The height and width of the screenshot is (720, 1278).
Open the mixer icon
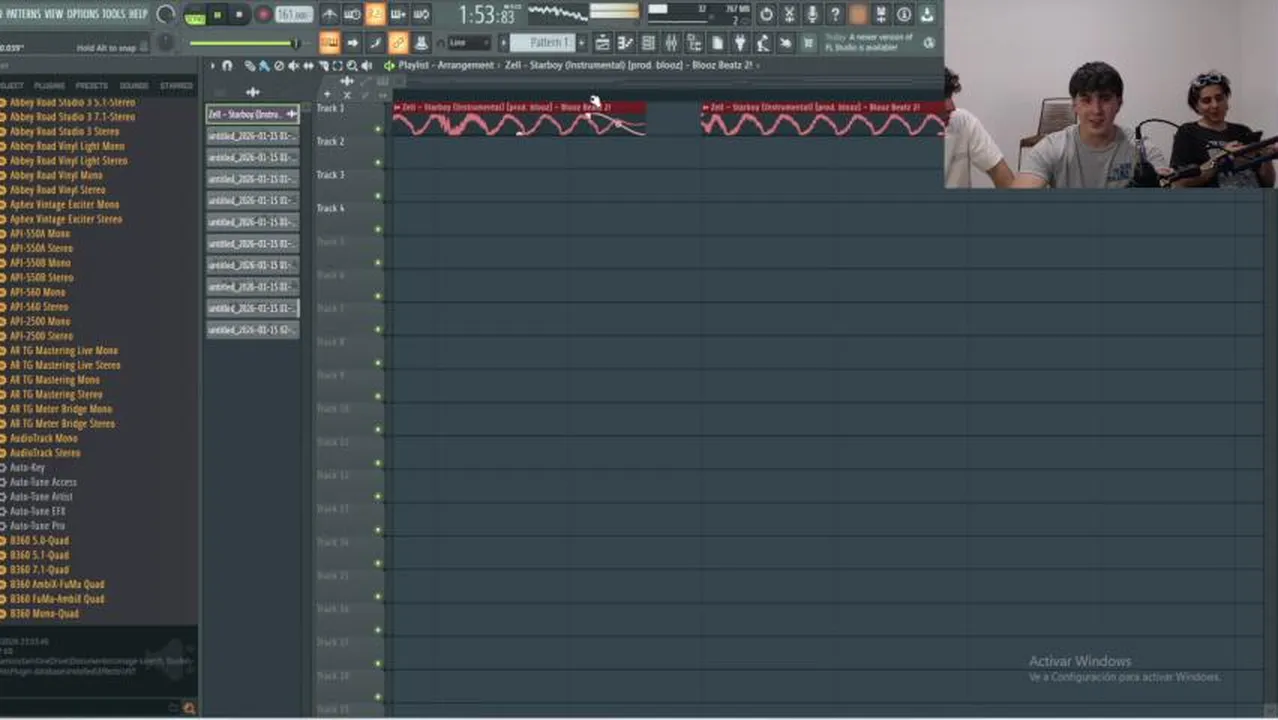coord(671,43)
